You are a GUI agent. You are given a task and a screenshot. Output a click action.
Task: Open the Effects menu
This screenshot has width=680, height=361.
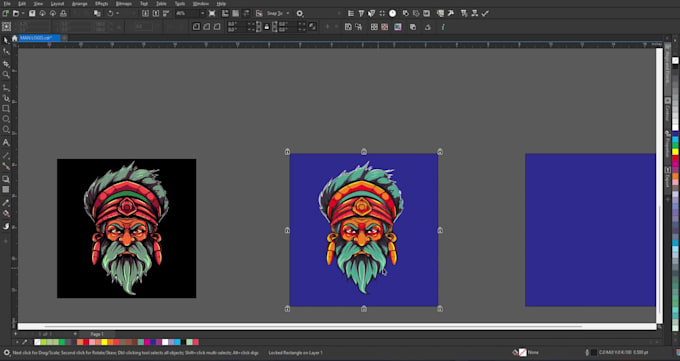pyautogui.click(x=101, y=3)
